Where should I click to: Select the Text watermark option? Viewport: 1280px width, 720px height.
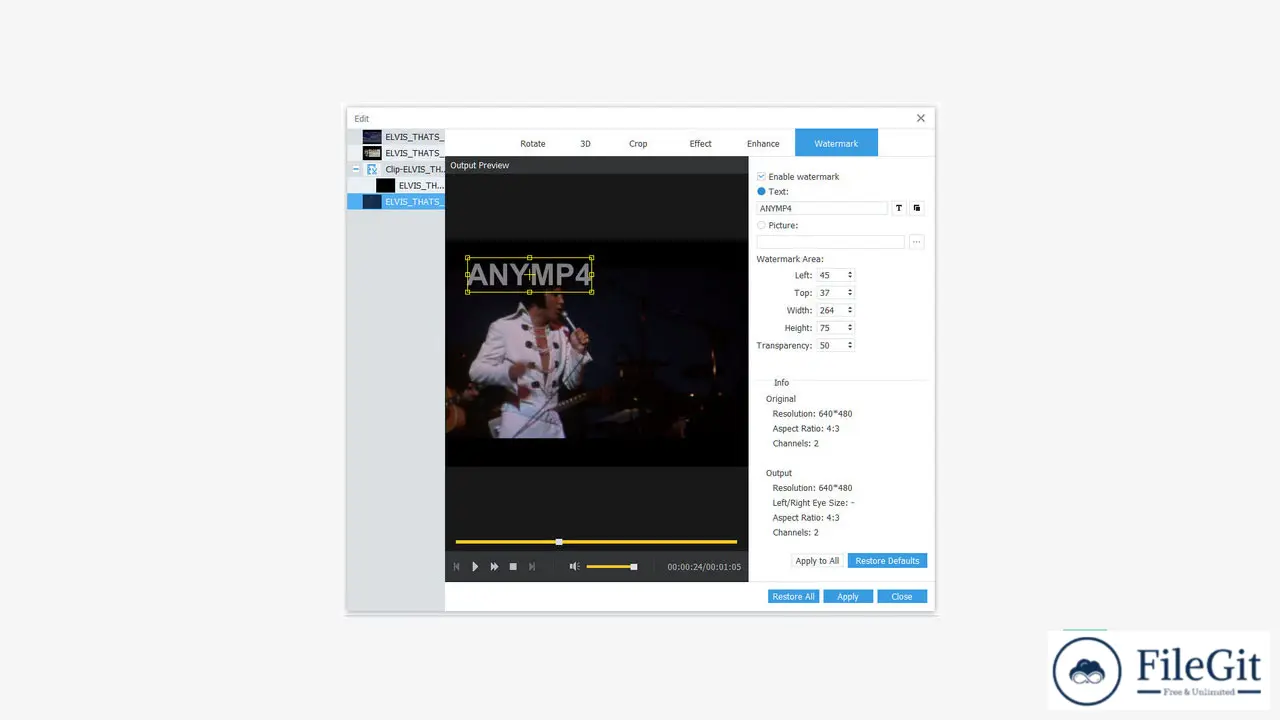761,192
